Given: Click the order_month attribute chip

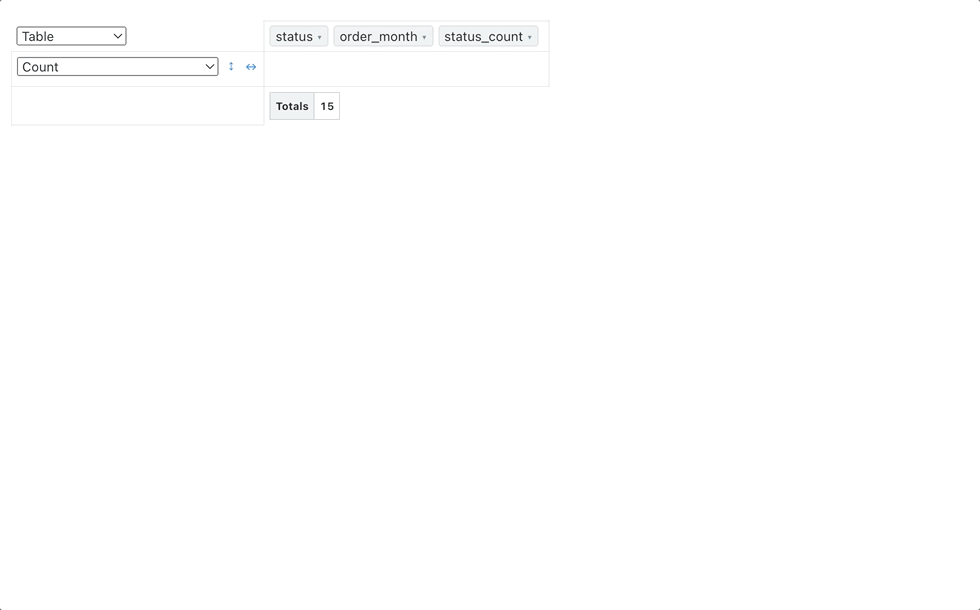Looking at the screenshot, I should click(383, 36).
